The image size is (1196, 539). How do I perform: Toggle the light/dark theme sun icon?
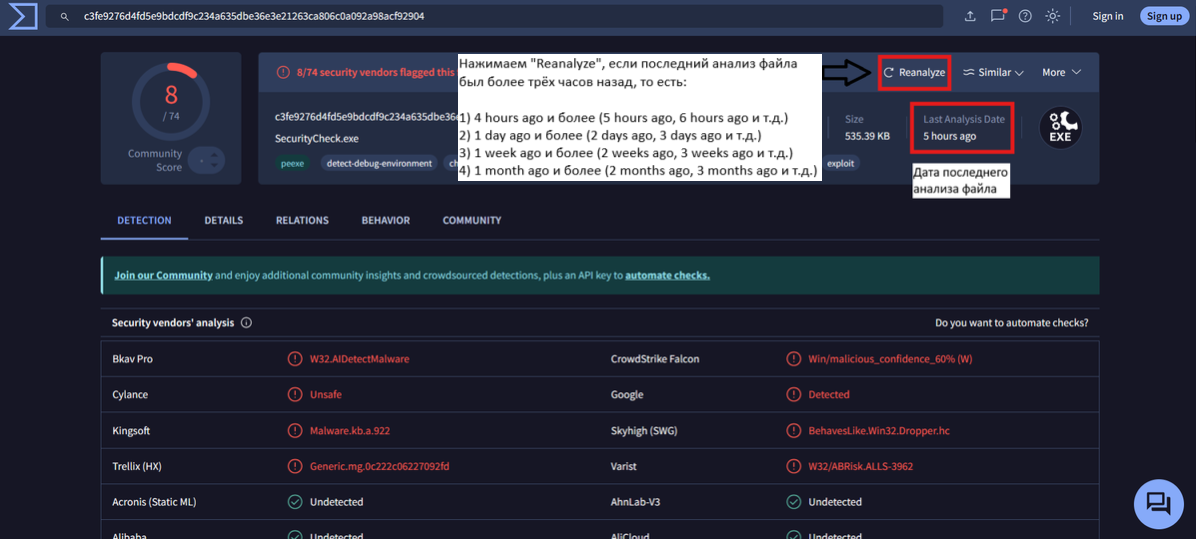pyautogui.click(x=1053, y=16)
